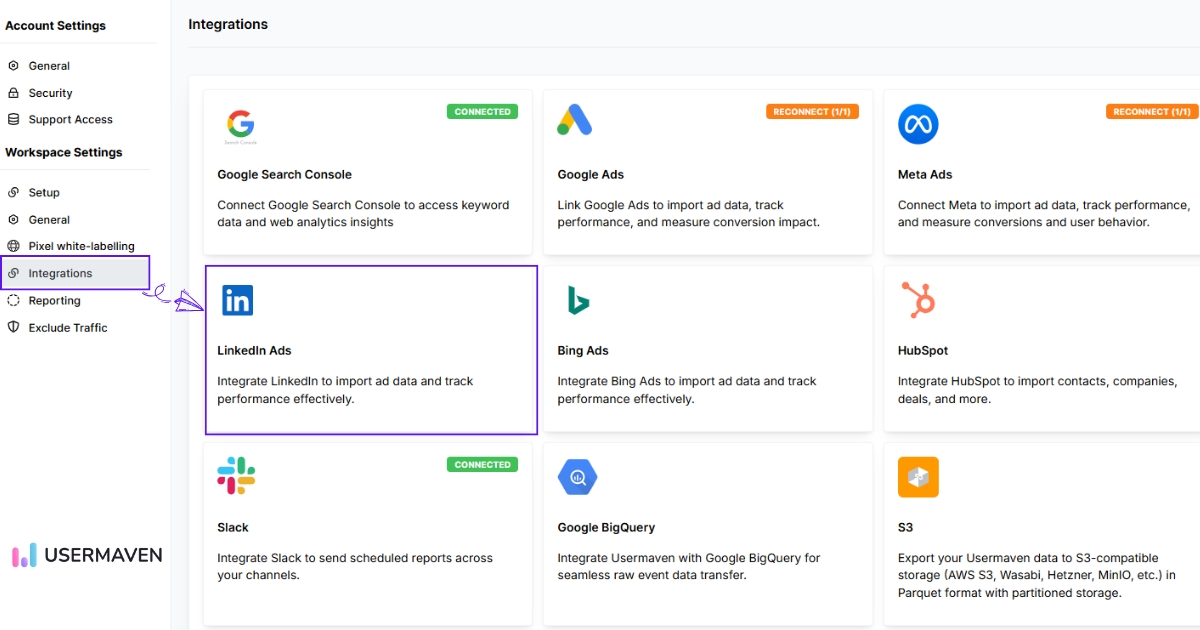
Task: Click Reconnect badge on Google Ads
Action: 812,112
